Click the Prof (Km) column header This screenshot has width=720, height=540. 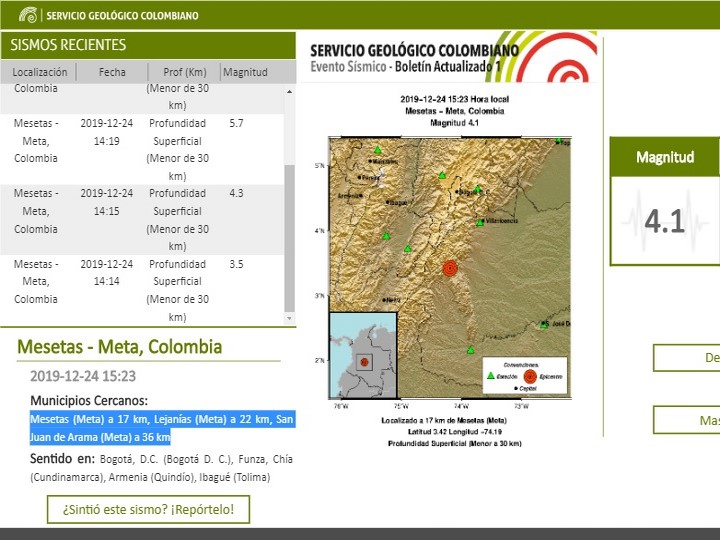pos(185,72)
